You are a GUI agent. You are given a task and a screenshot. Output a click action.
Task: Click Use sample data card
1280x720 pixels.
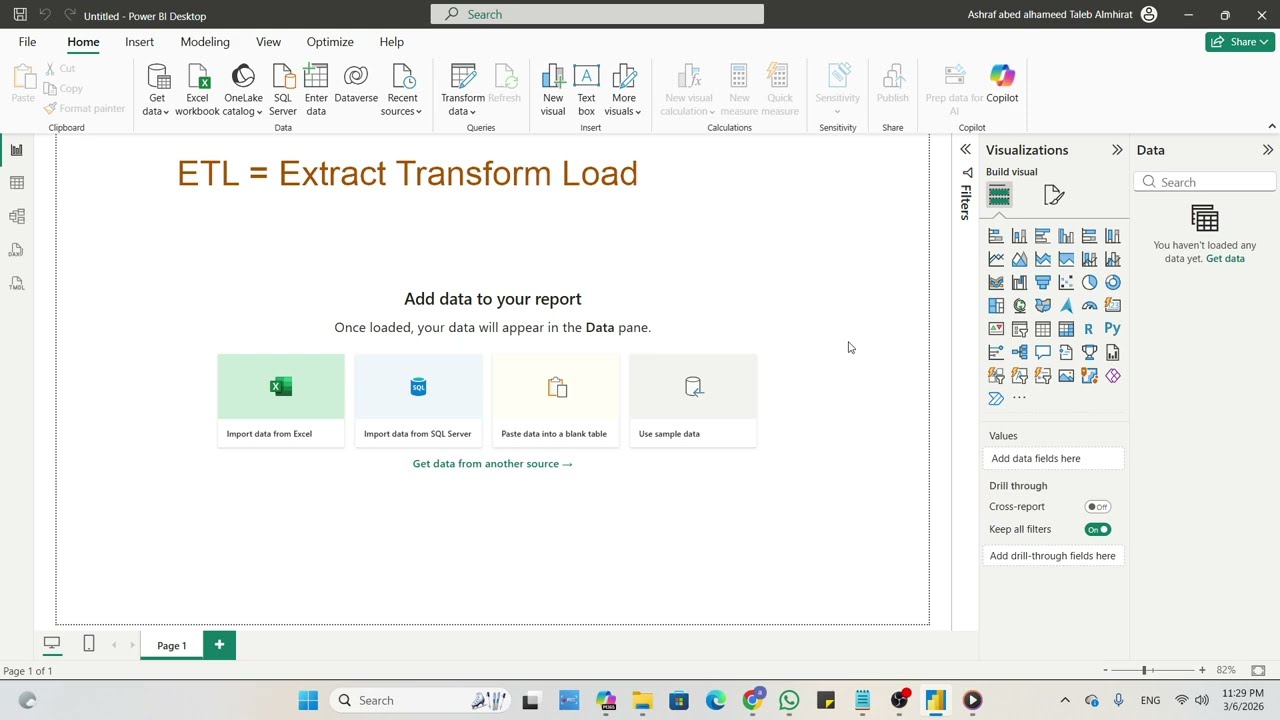pyautogui.click(x=693, y=399)
